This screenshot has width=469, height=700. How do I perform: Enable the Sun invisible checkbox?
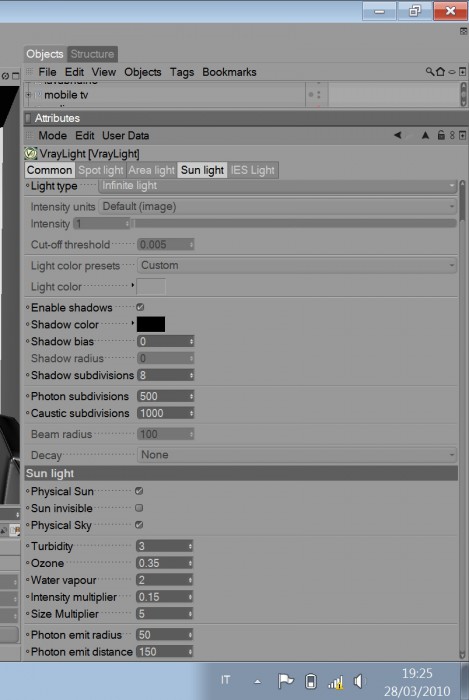pos(139,508)
